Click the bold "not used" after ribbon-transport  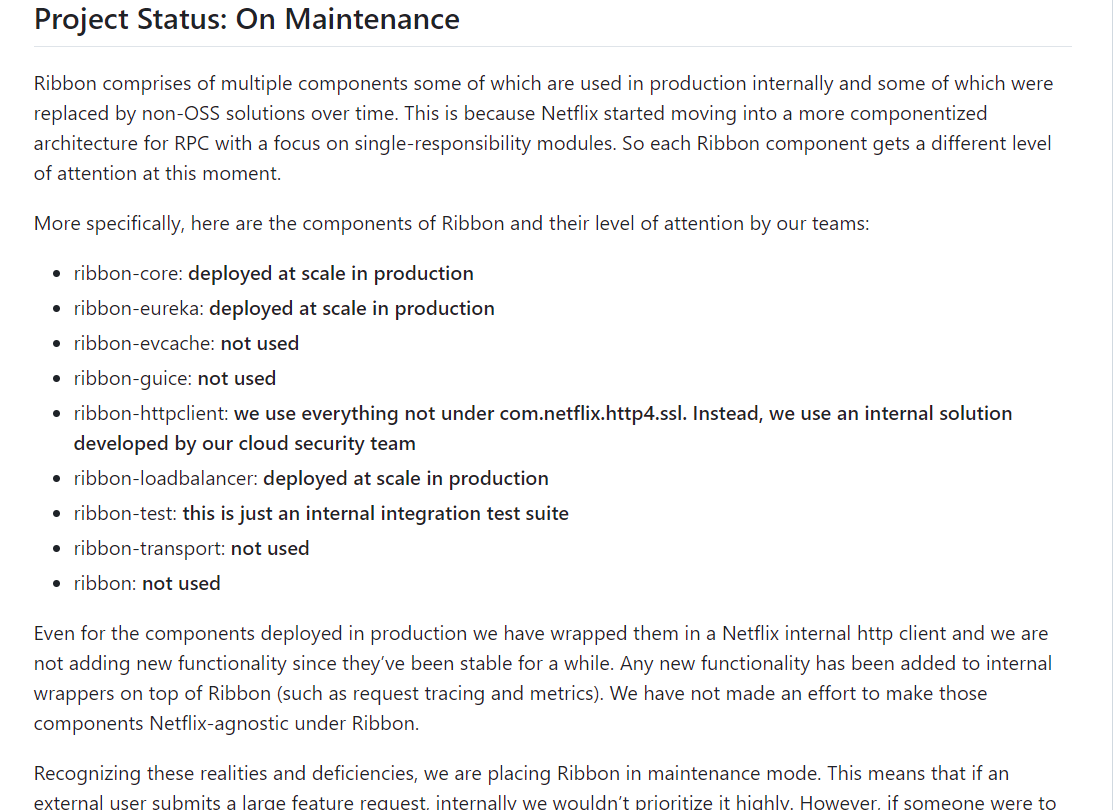[x=270, y=549]
